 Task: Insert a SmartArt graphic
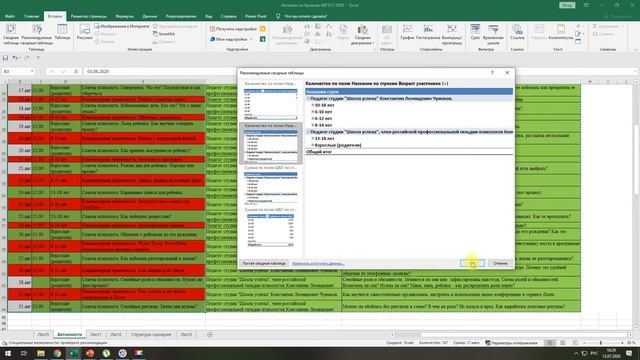[x=163, y=34]
